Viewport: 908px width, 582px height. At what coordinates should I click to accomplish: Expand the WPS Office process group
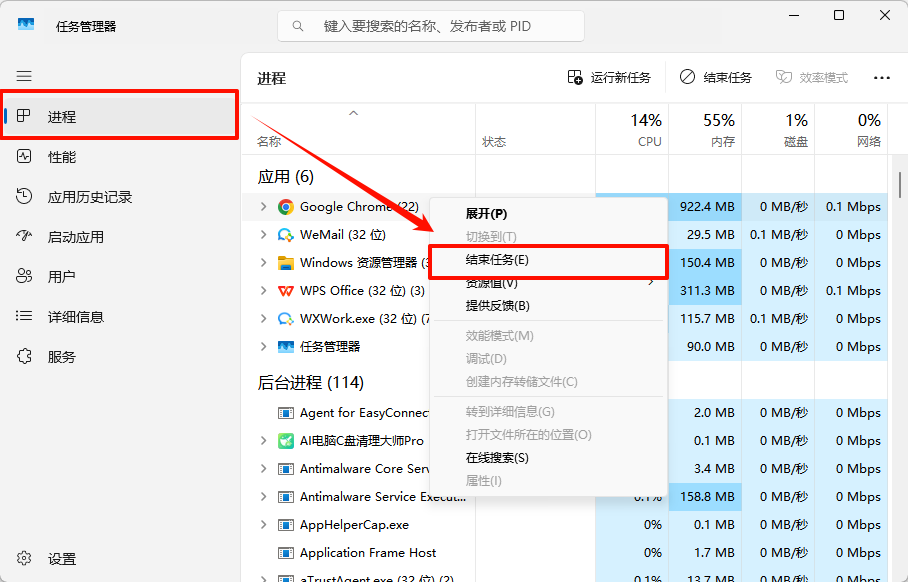pyautogui.click(x=263, y=291)
